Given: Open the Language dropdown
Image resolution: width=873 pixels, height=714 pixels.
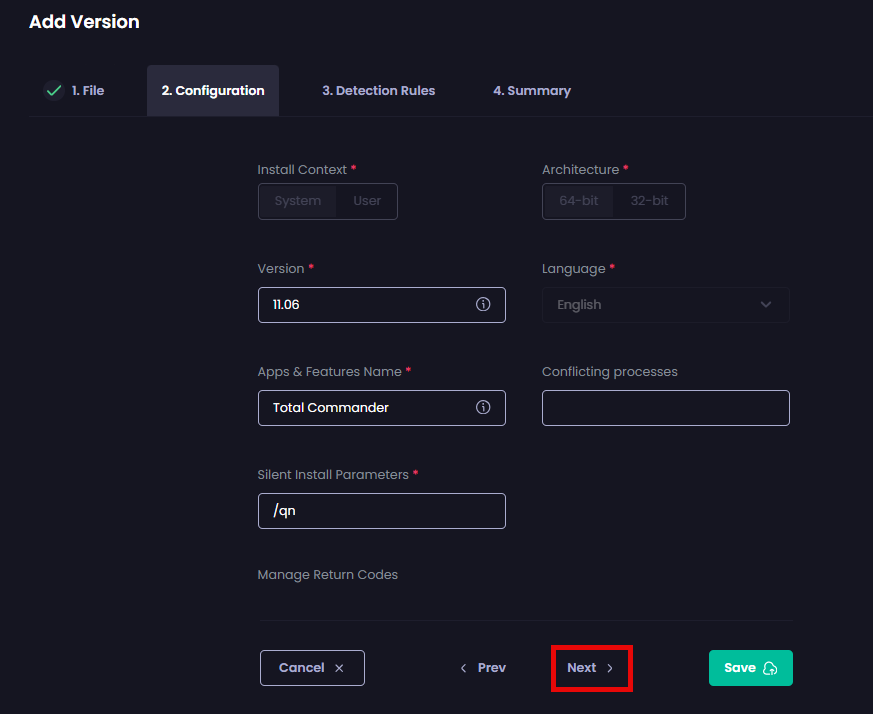Looking at the screenshot, I should 665,305.
